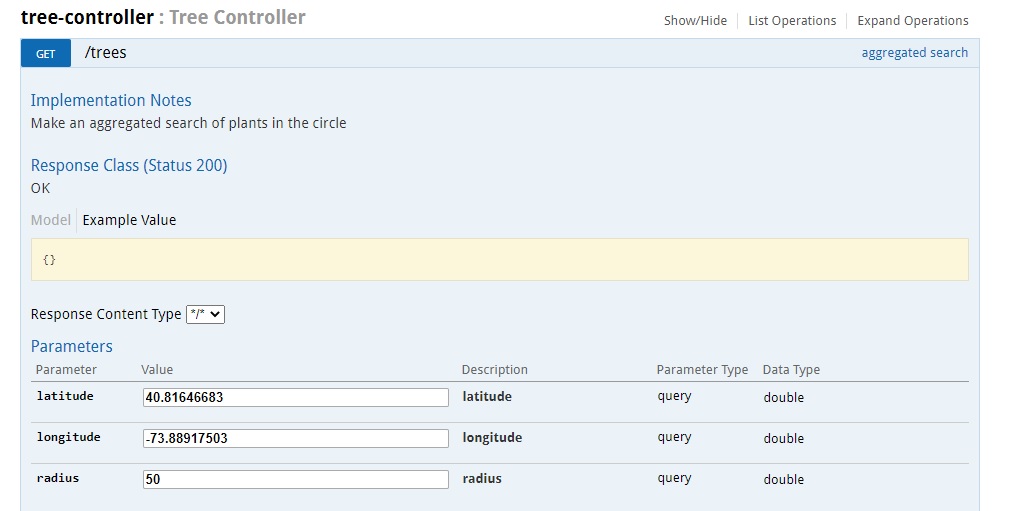Screen dimensions: 1009x511
Task: Click the tree-controller heading link
Action: click(x=88, y=17)
